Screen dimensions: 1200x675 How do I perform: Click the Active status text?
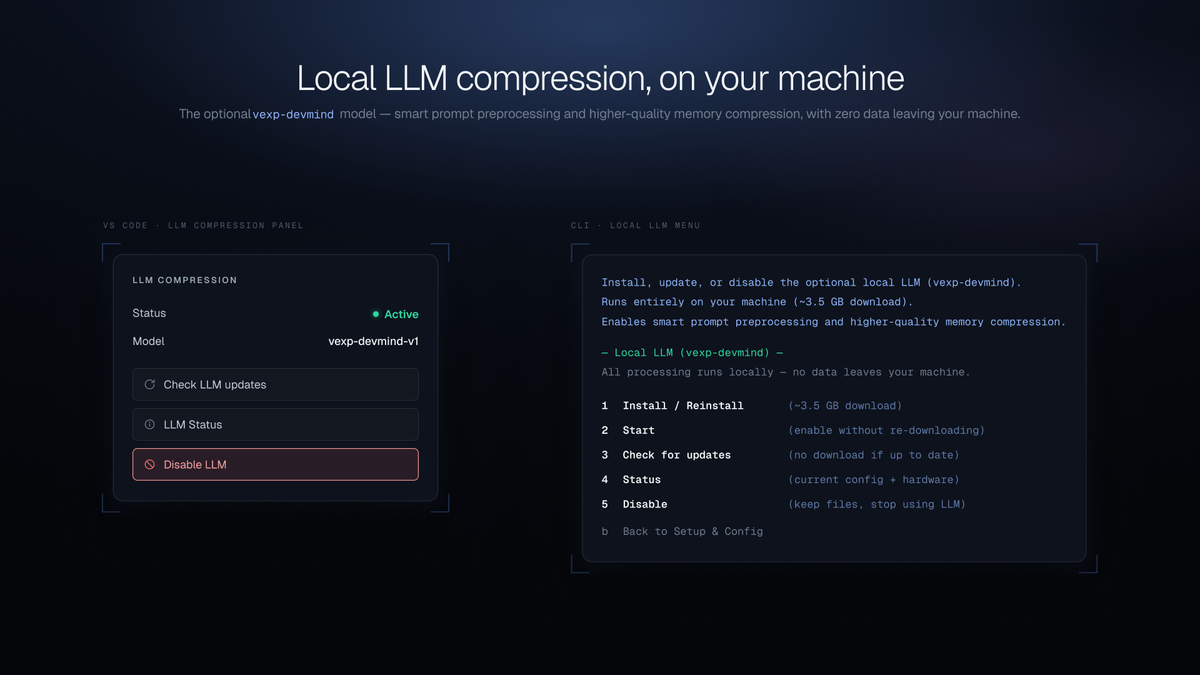402,314
